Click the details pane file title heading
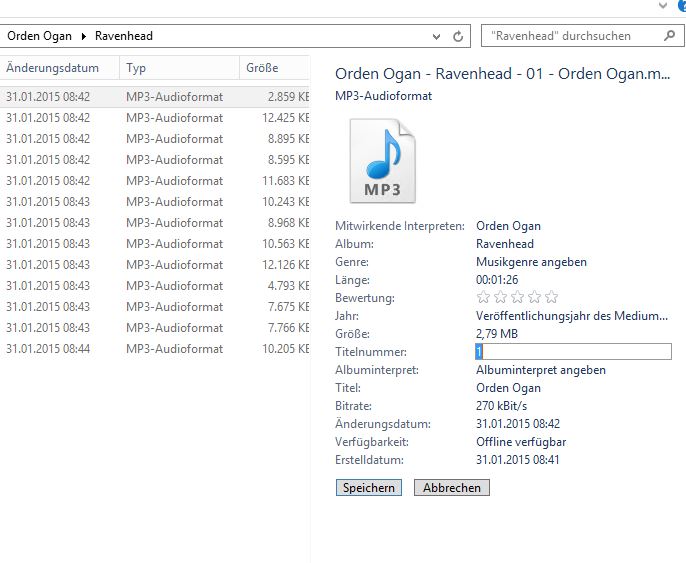Image resolution: width=686 pixels, height=563 pixels. click(502, 74)
